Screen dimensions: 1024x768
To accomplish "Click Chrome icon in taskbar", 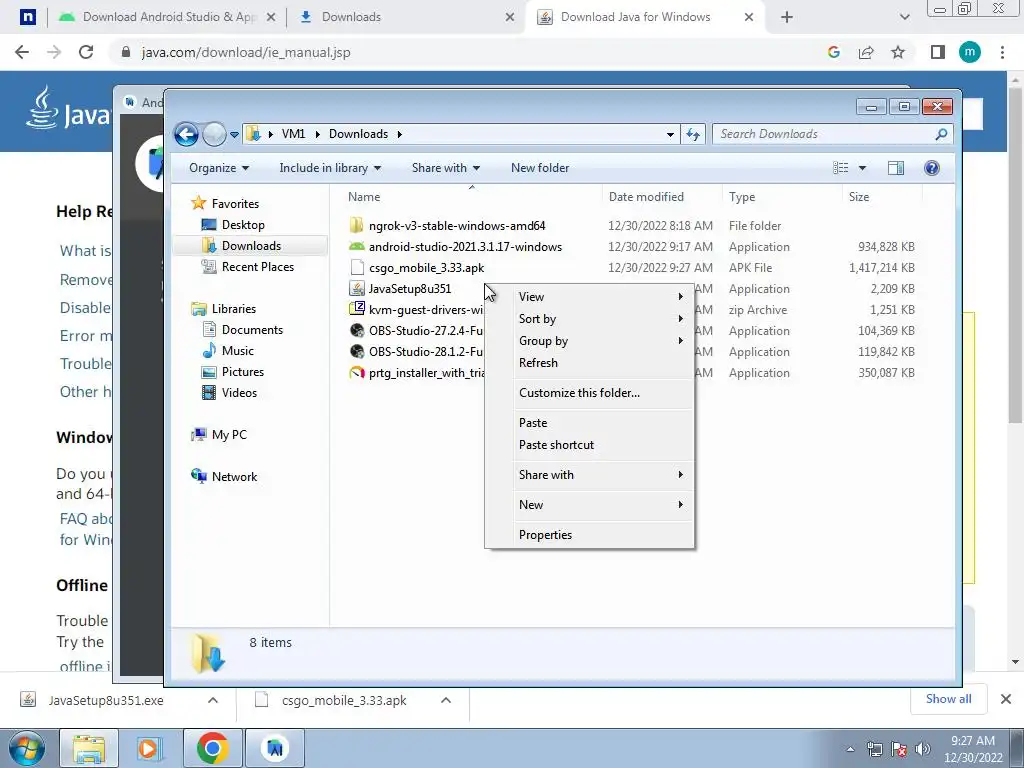I will (212, 748).
